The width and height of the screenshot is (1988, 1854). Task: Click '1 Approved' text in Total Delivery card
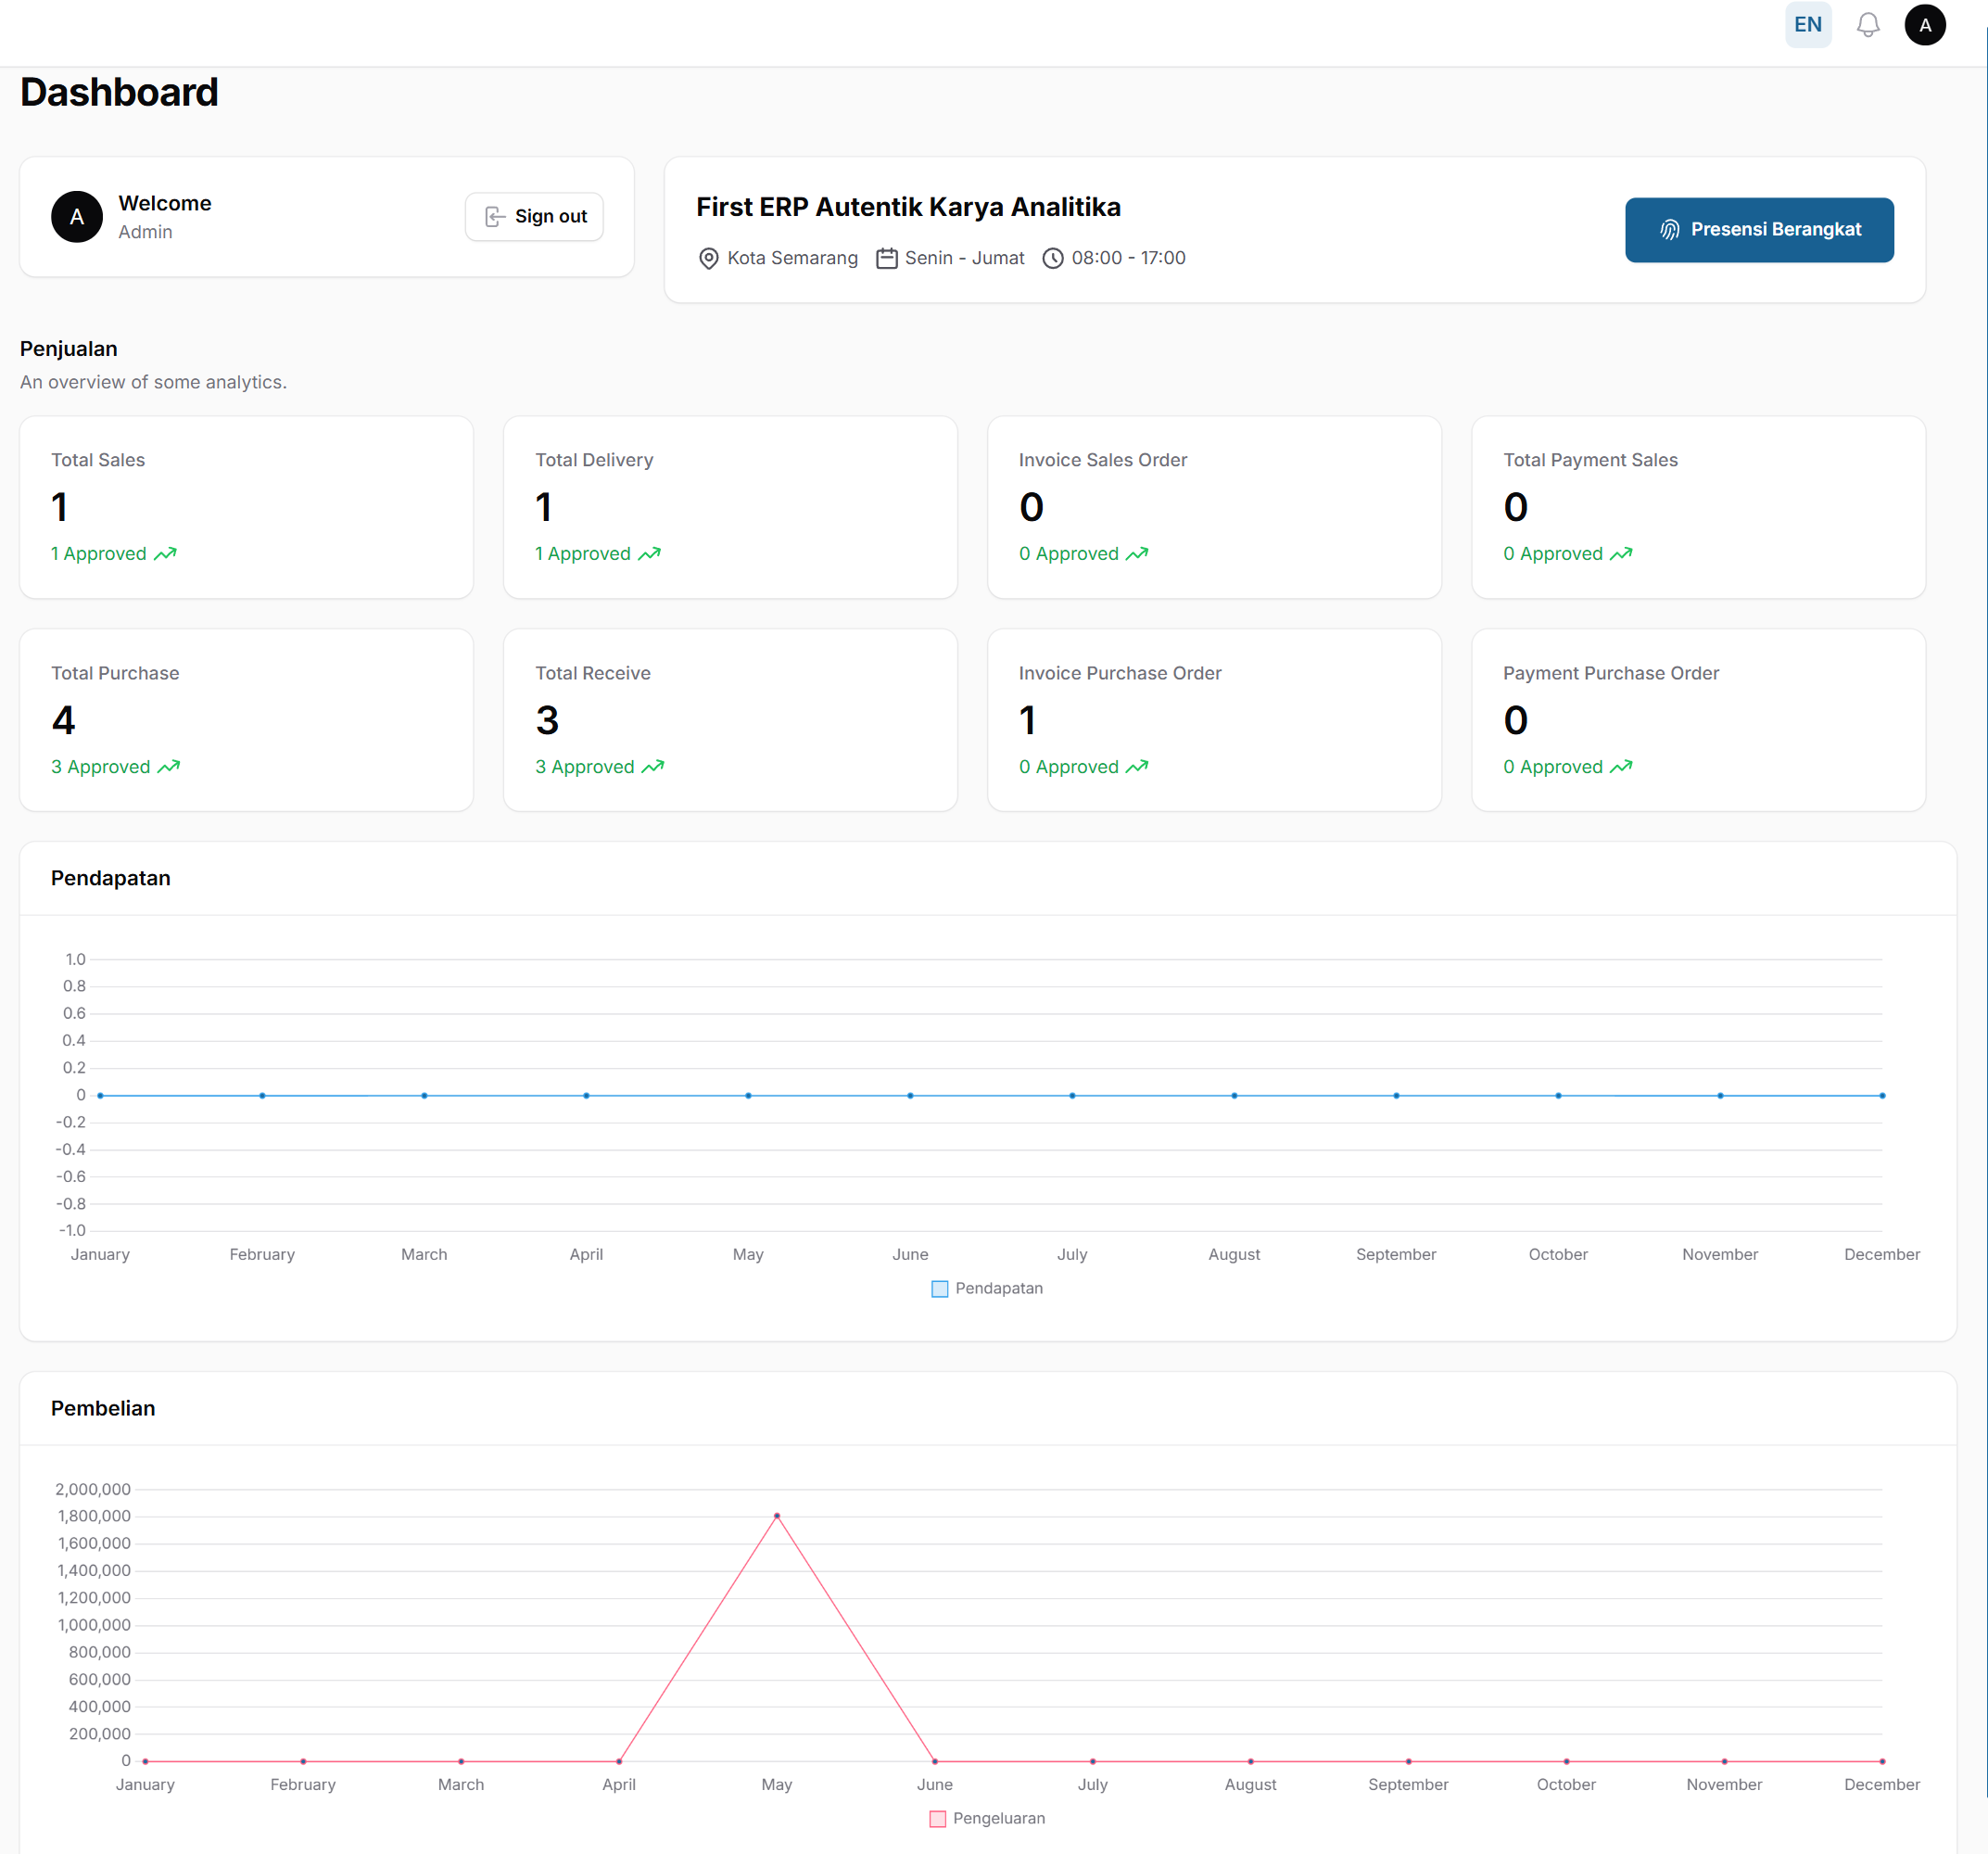coord(582,554)
